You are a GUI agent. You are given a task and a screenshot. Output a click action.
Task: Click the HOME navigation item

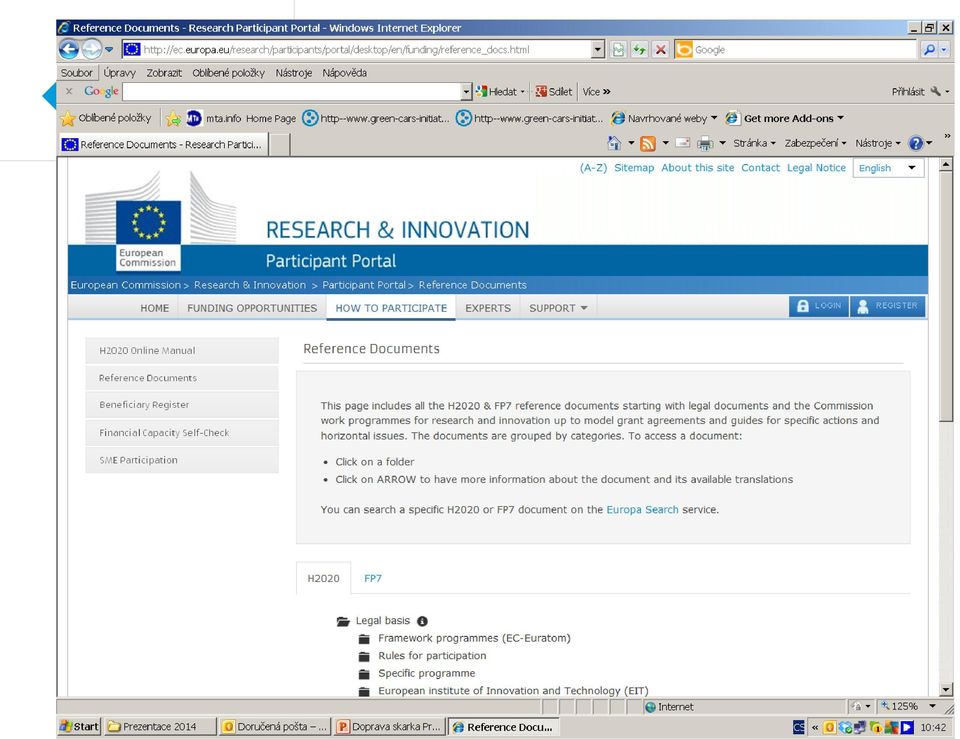155,308
